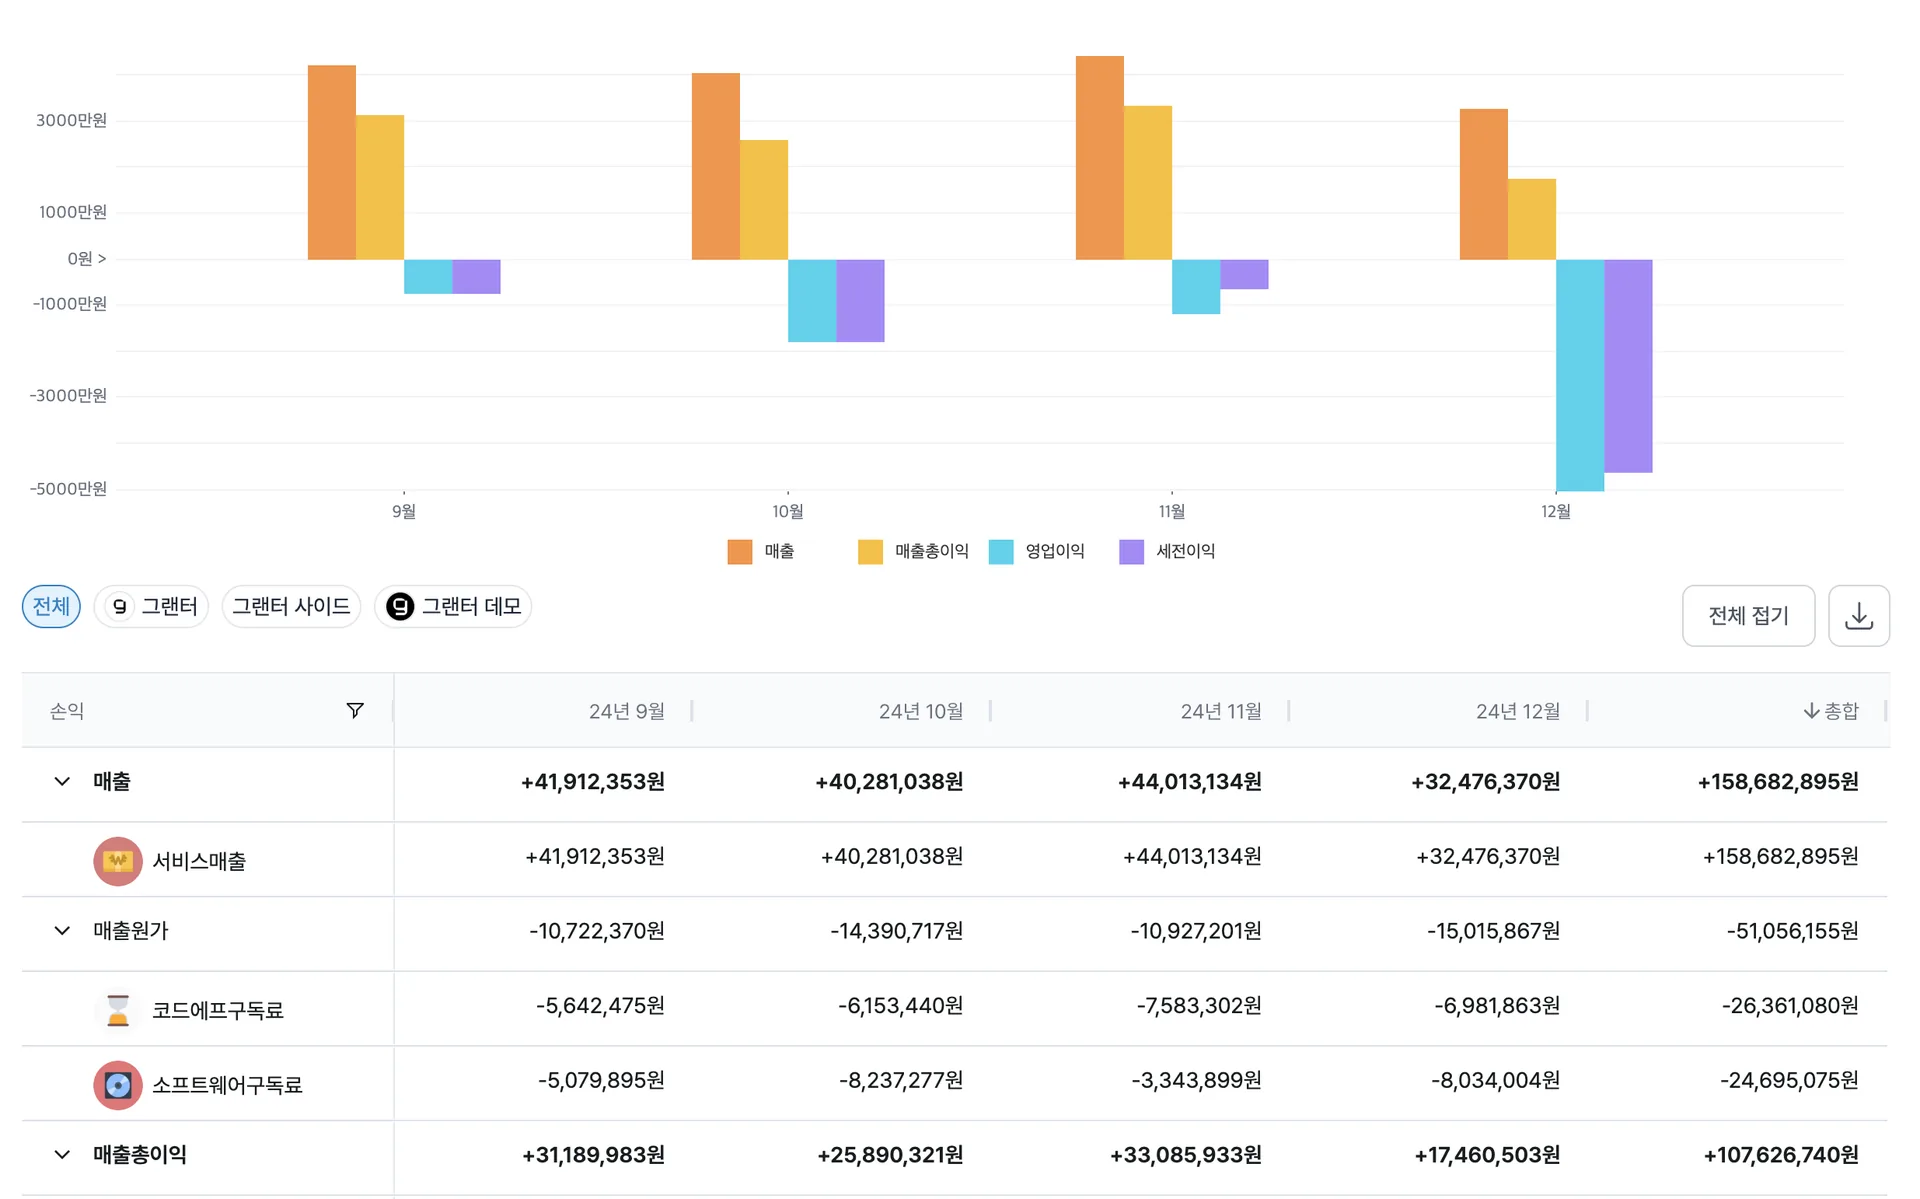Toggle 세전이익 series in chart legend

pyautogui.click(x=1167, y=551)
